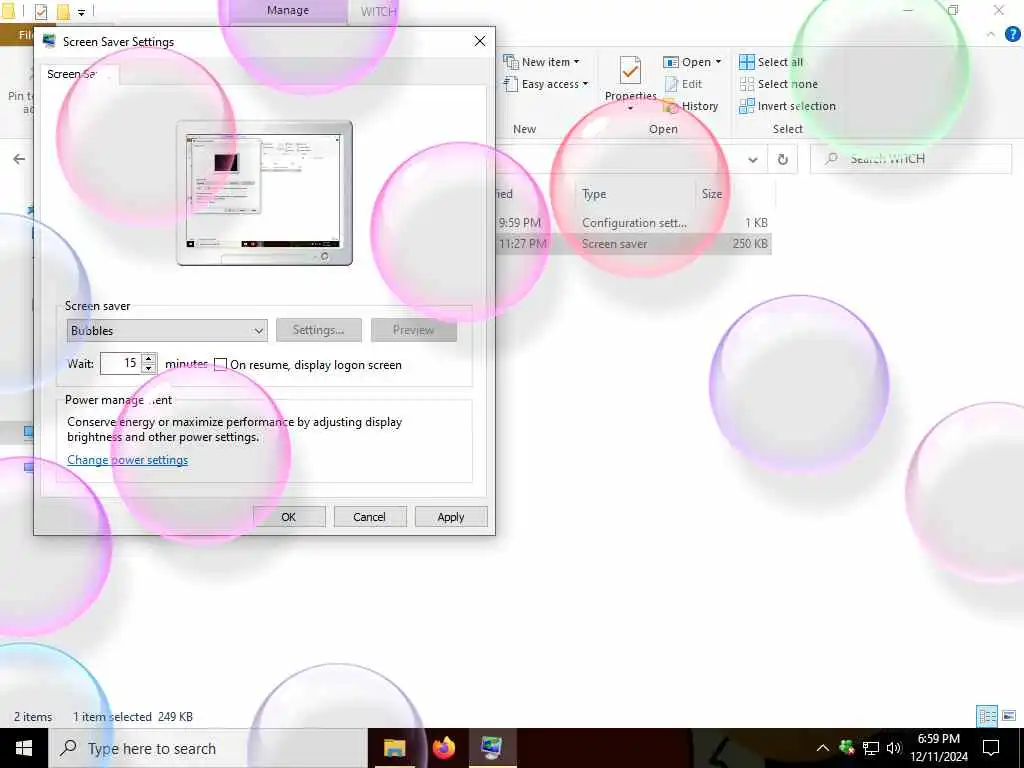Collapse the Explorer ribbon with chevron

coord(991,35)
